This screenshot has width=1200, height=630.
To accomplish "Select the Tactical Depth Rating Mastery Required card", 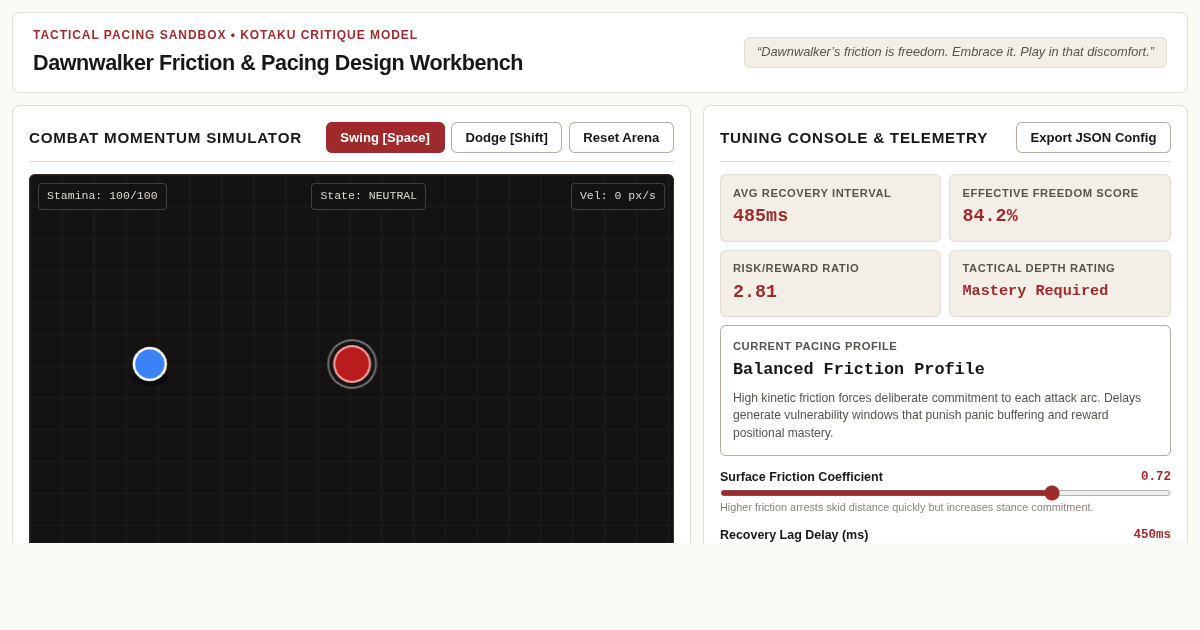I will pyautogui.click(x=1060, y=283).
